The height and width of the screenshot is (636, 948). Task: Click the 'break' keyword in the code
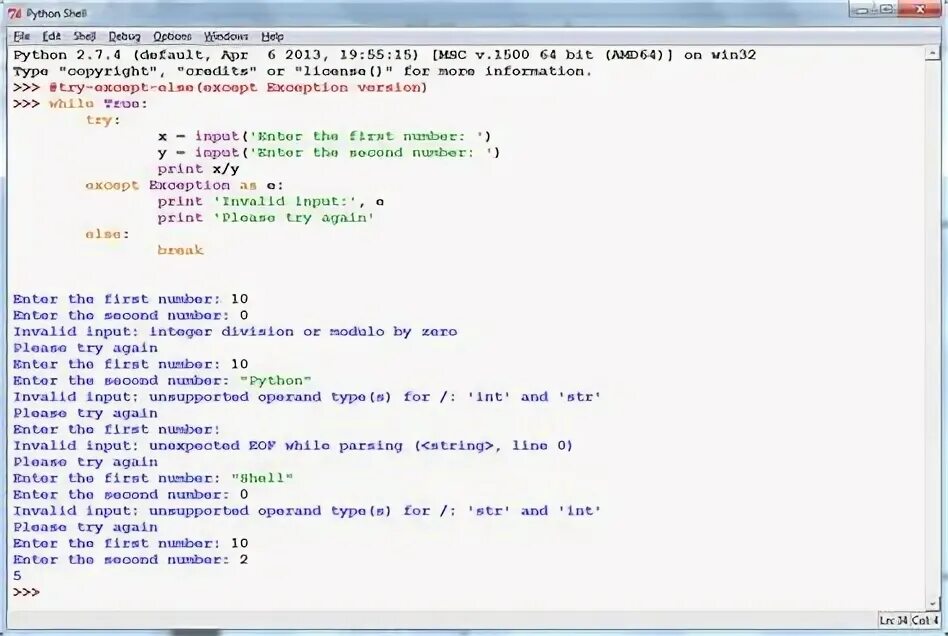pyautogui.click(x=180, y=250)
